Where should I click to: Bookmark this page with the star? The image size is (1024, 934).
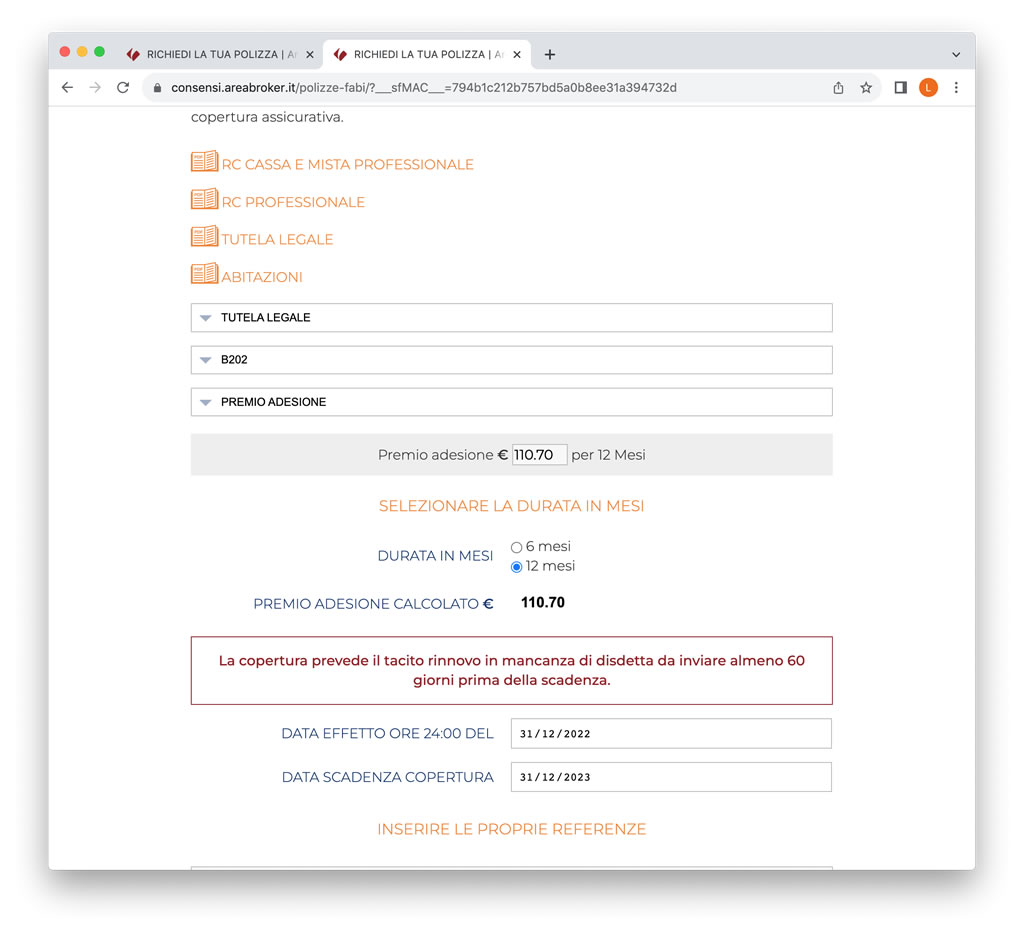[x=866, y=88]
